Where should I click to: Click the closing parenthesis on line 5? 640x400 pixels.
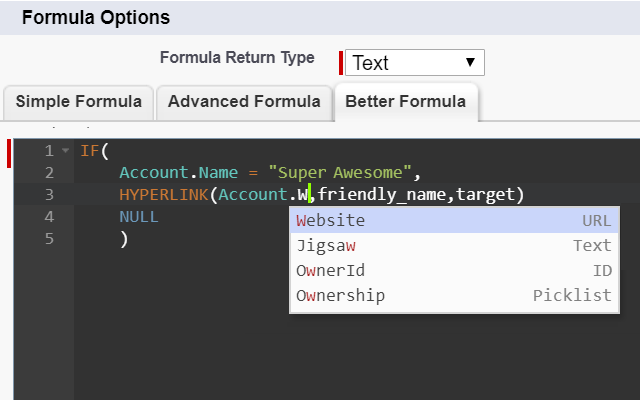point(124,239)
